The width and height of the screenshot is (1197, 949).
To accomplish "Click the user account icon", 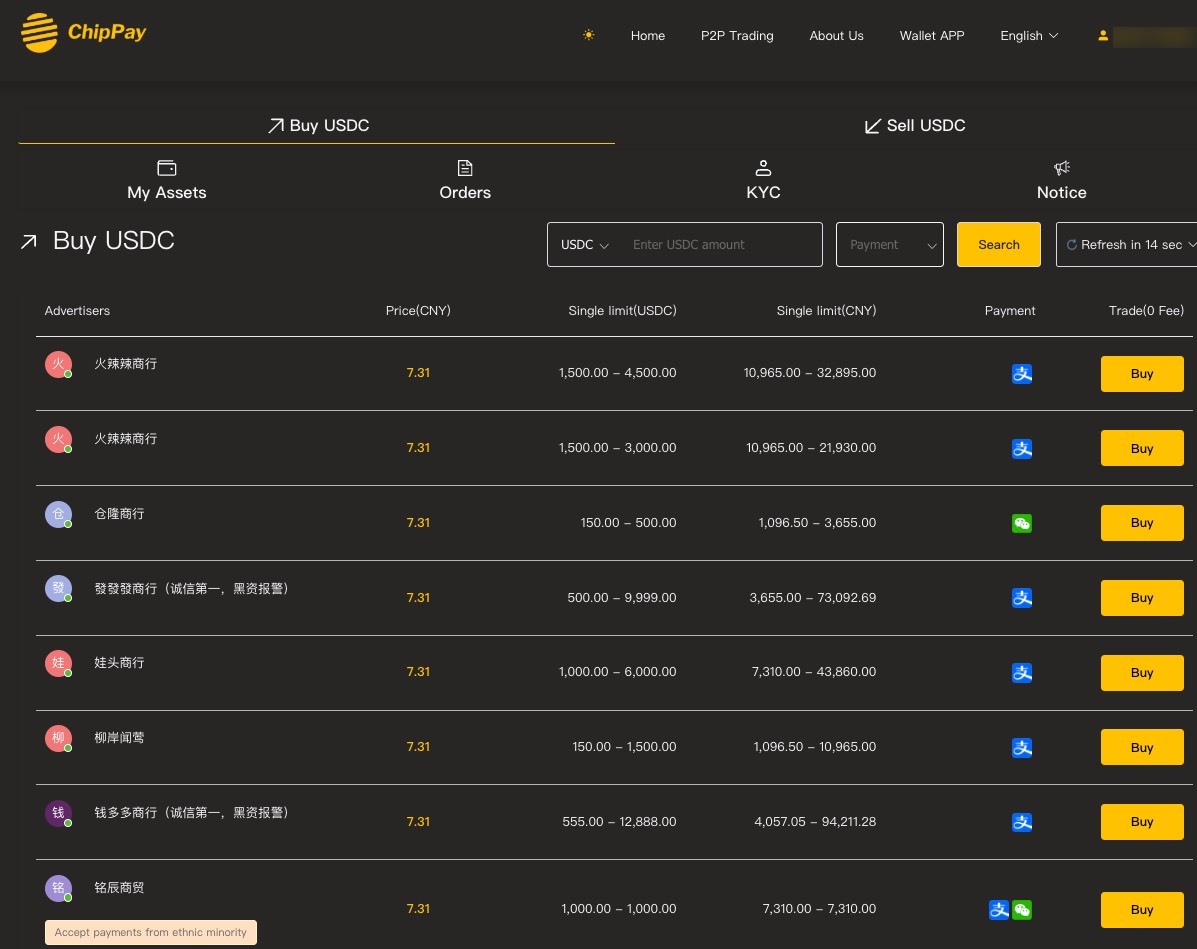I will pyautogui.click(x=1103, y=35).
